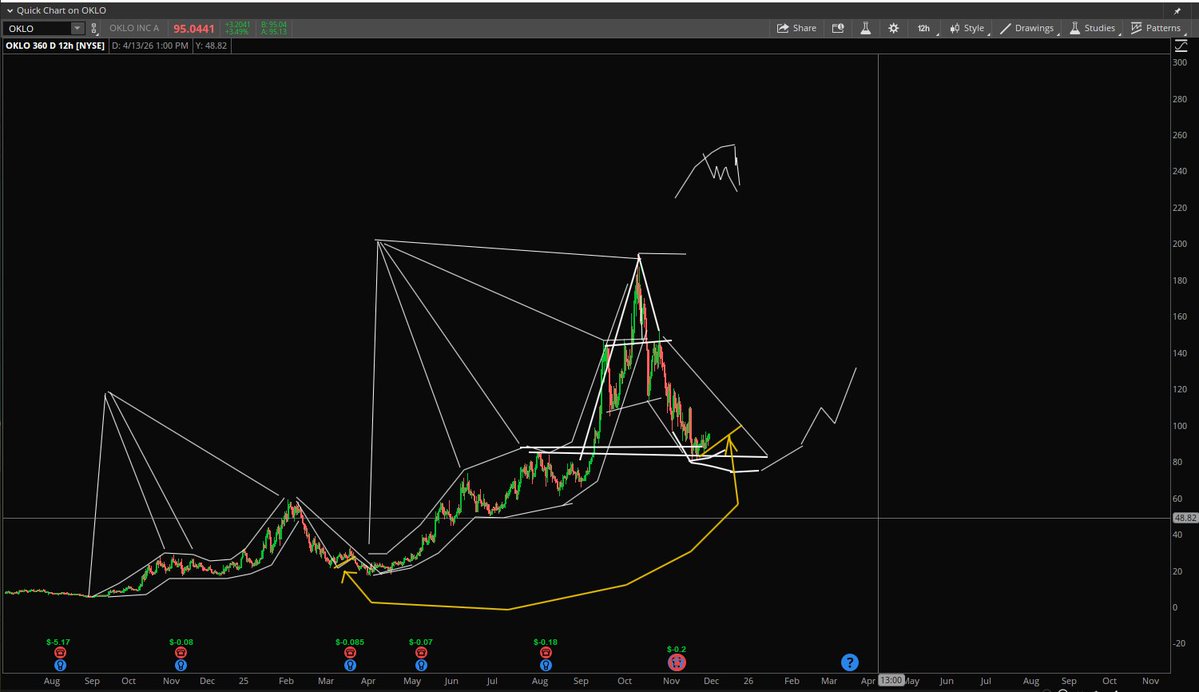Screen dimensions: 1199x692
Task: Click the red earnings phone icon at $-0.07
Action: coord(421,652)
